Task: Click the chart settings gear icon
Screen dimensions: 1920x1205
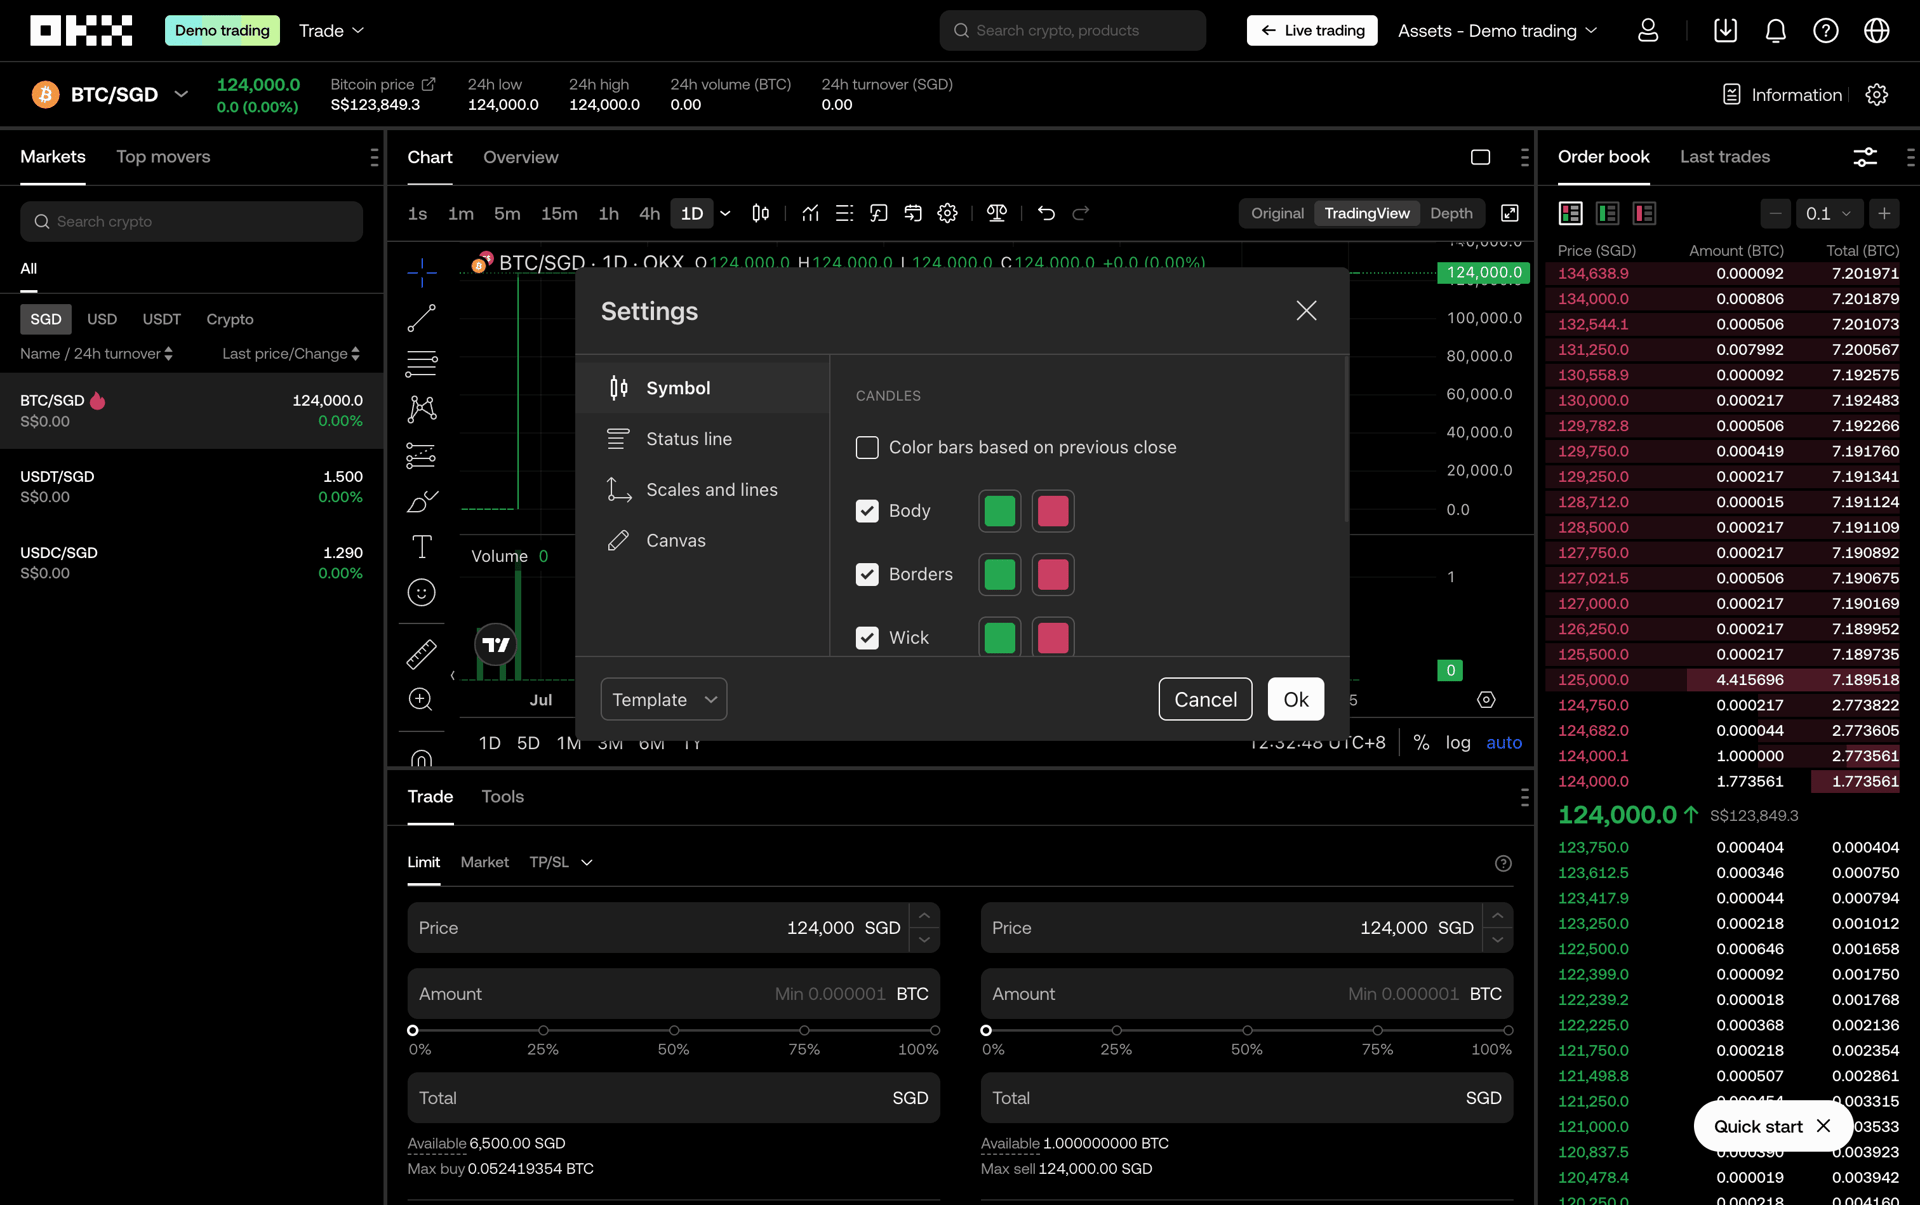Action: coord(948,213)
